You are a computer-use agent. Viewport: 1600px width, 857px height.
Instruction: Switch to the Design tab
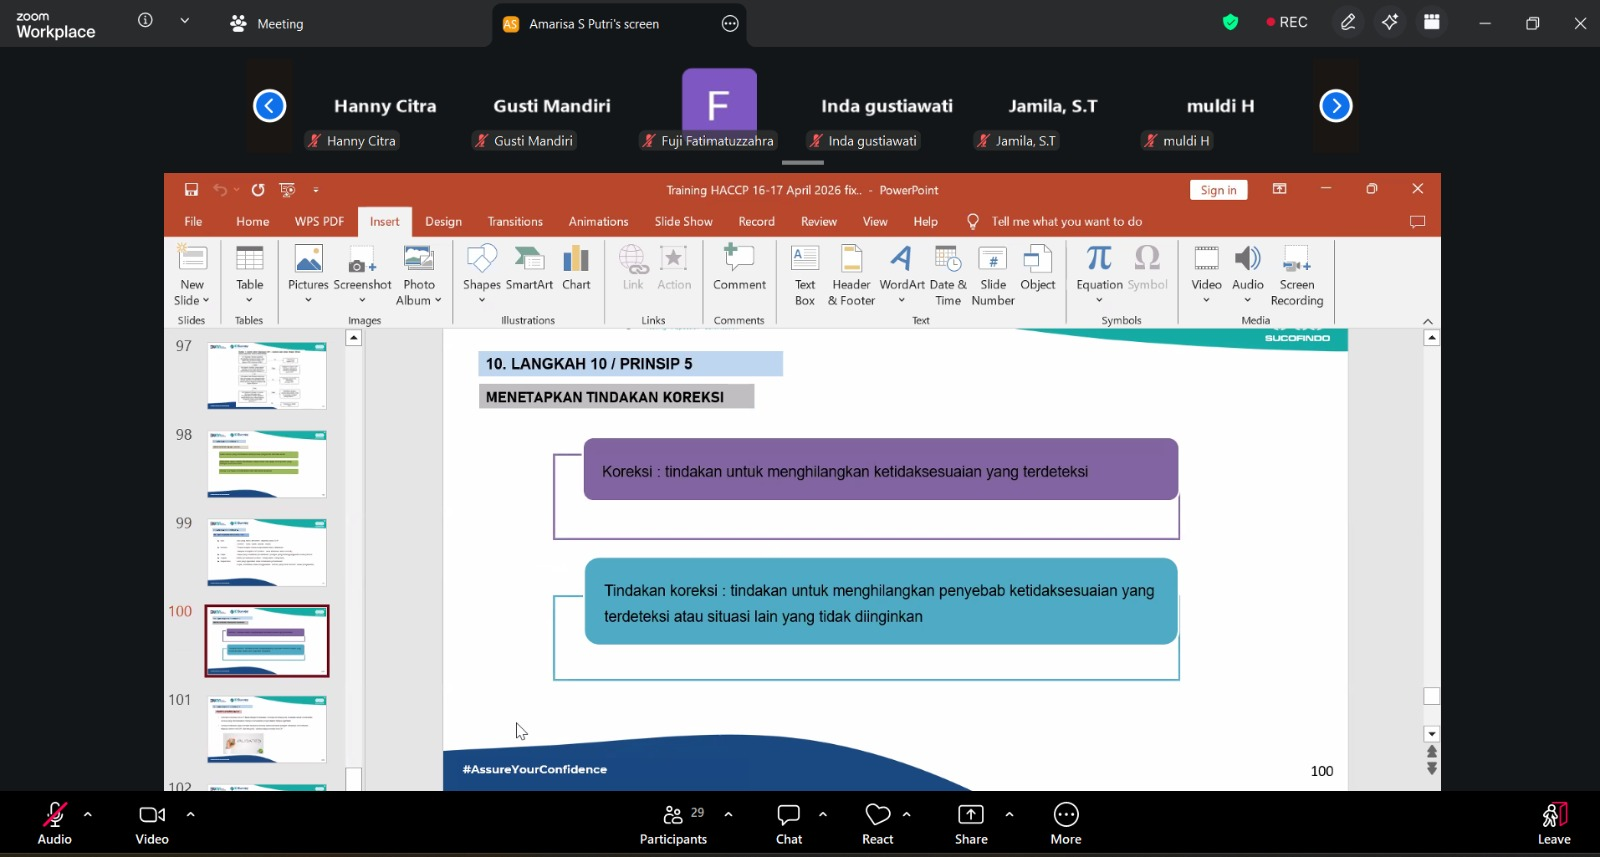coord(443,222)
